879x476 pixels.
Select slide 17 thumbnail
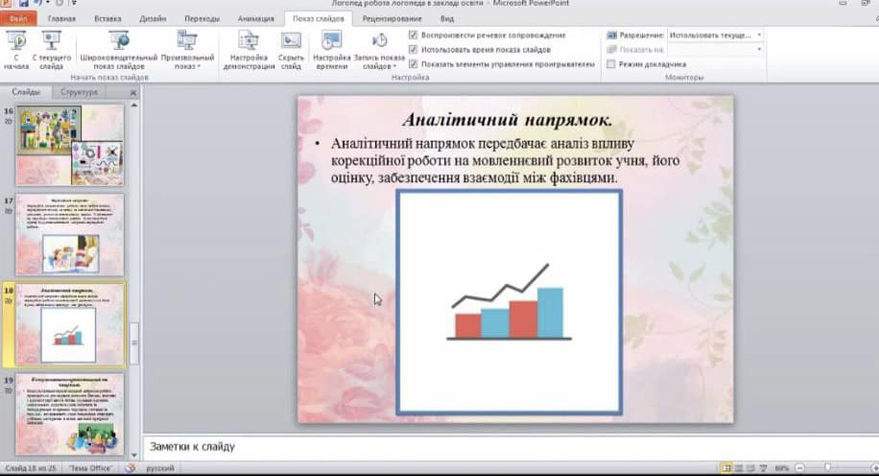tap(70, 235)
